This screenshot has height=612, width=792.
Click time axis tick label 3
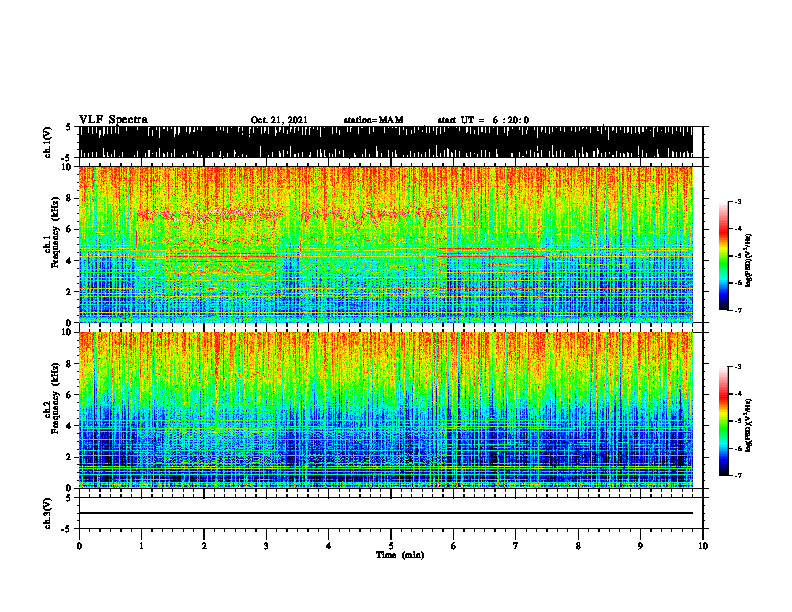(x=266, y=546)
